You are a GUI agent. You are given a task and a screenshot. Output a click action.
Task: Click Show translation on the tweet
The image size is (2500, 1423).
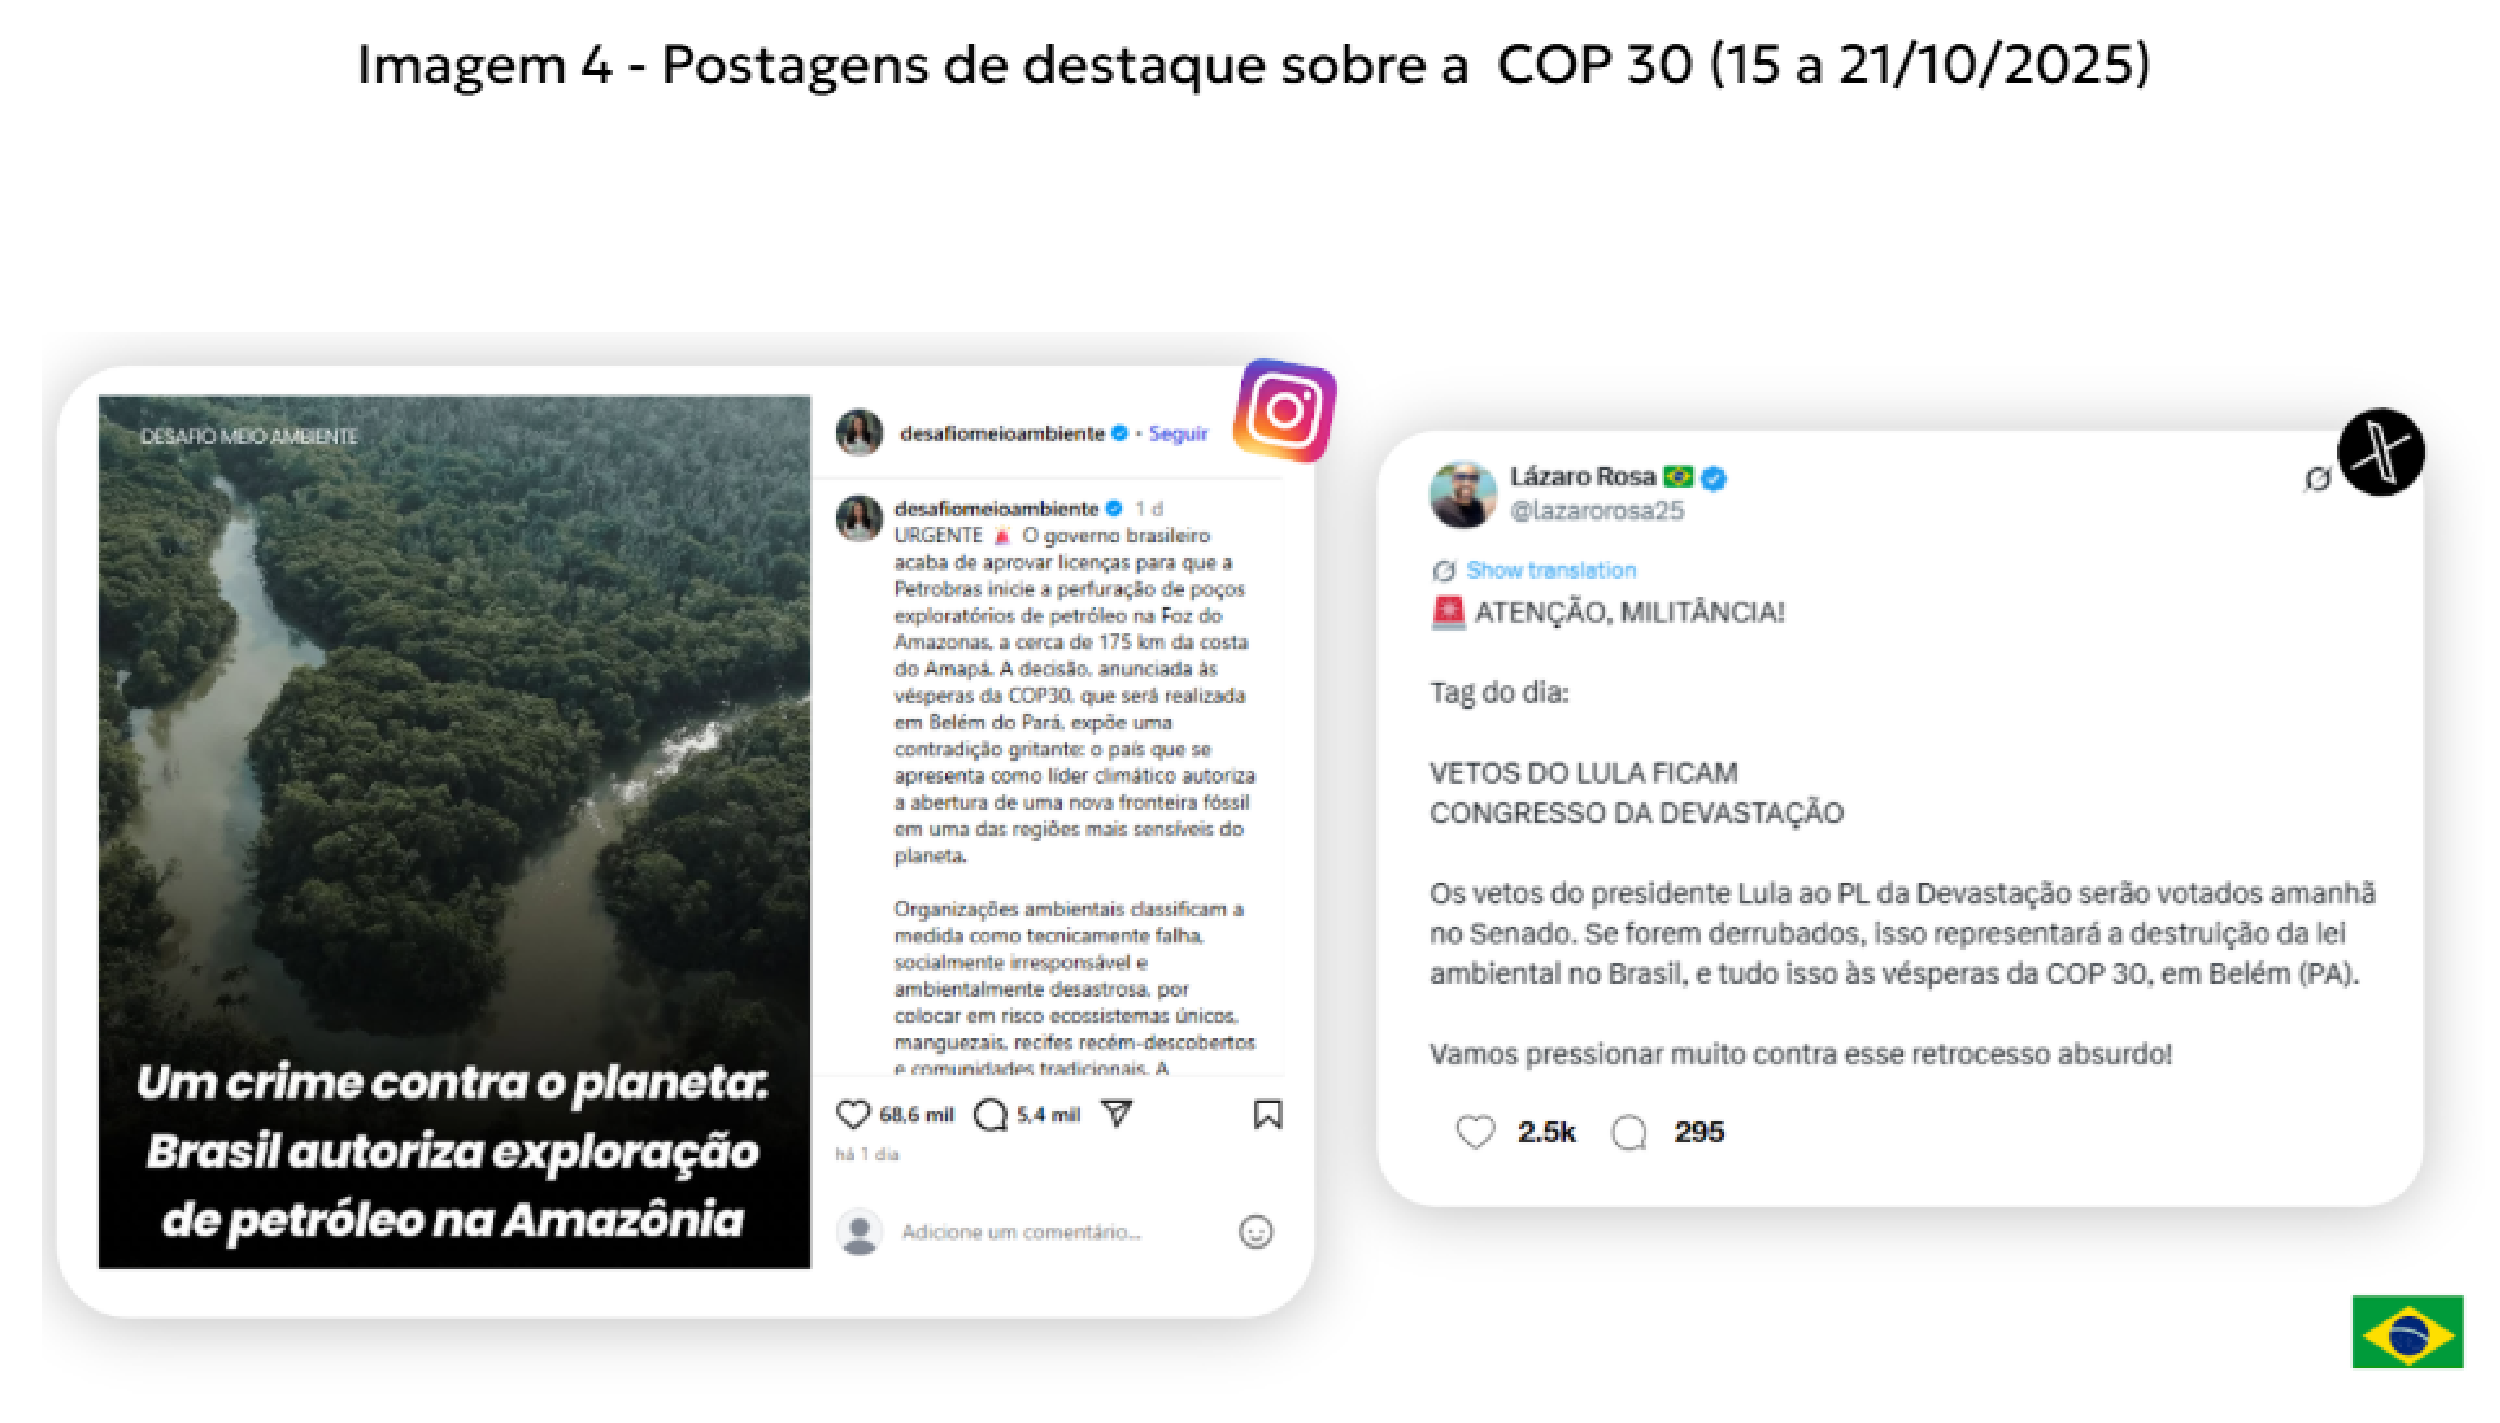1550,570
